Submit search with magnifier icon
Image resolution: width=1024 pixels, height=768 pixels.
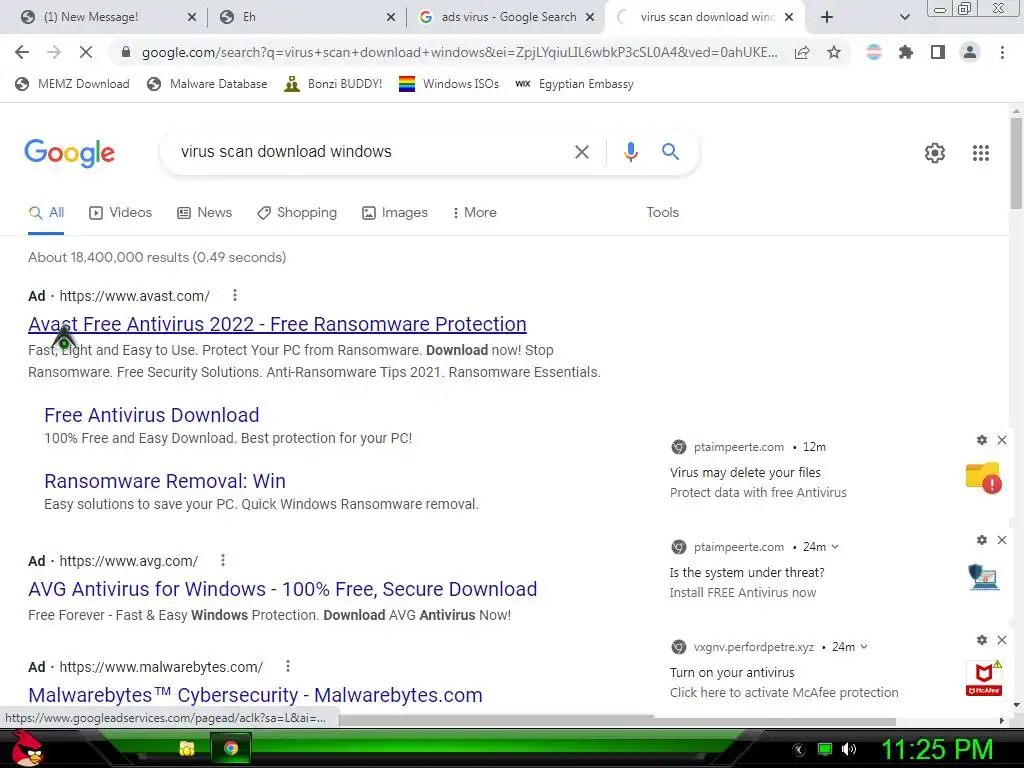point(670,152)
